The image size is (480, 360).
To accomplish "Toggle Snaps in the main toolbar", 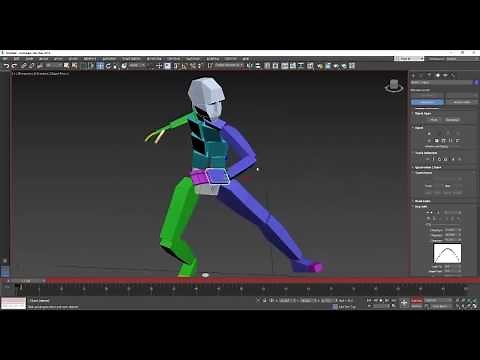I will (x=176, y=66).
